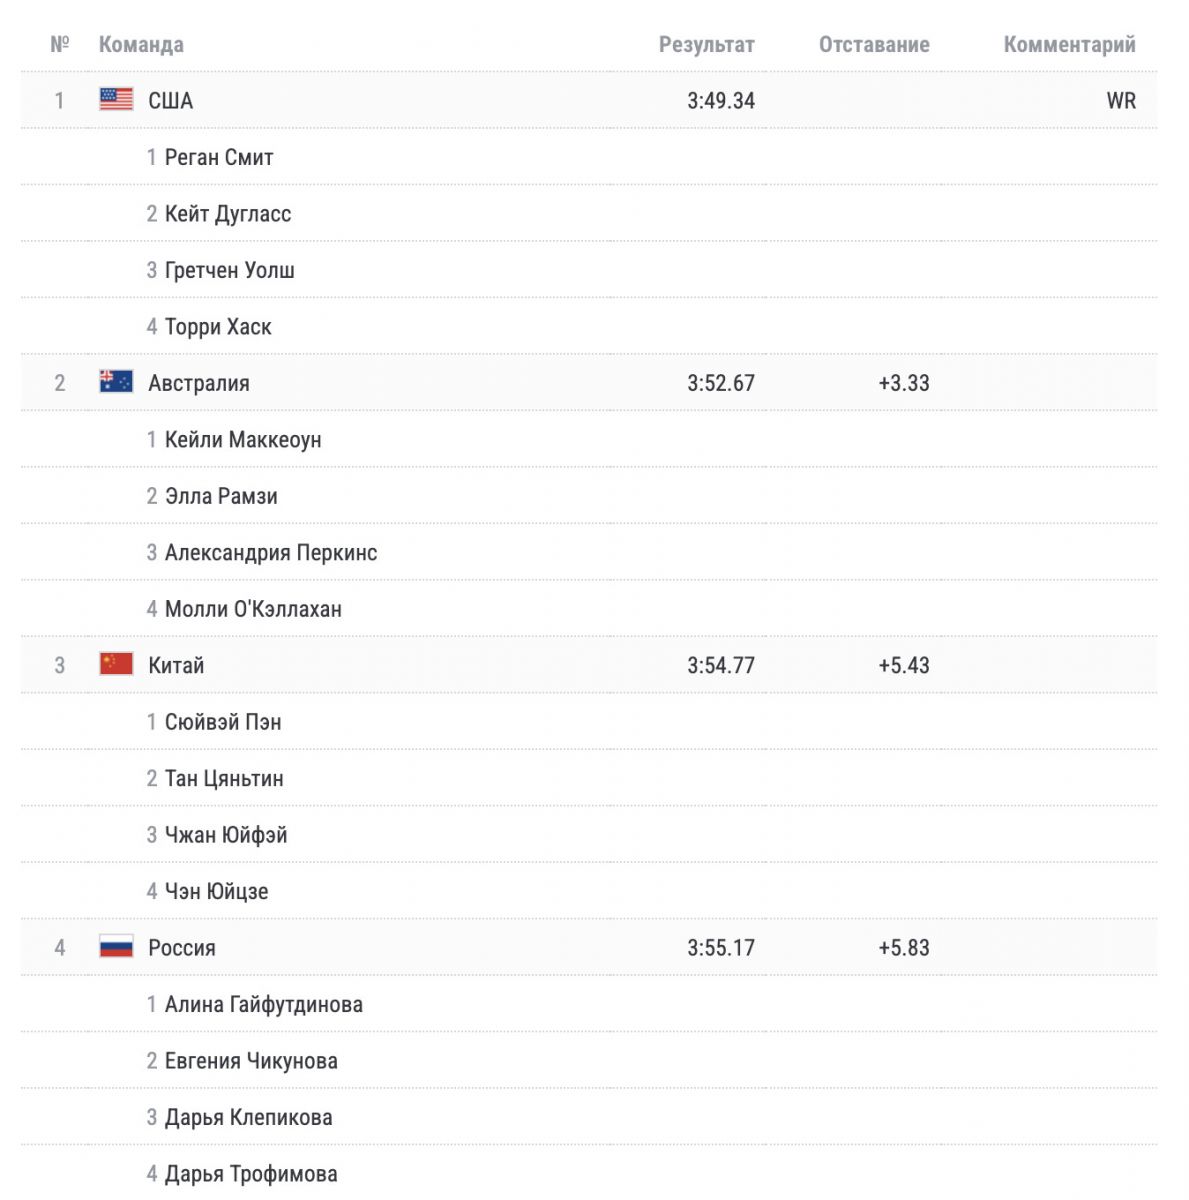
Task: Click the USA flag icon
Action: coord(116,99)
